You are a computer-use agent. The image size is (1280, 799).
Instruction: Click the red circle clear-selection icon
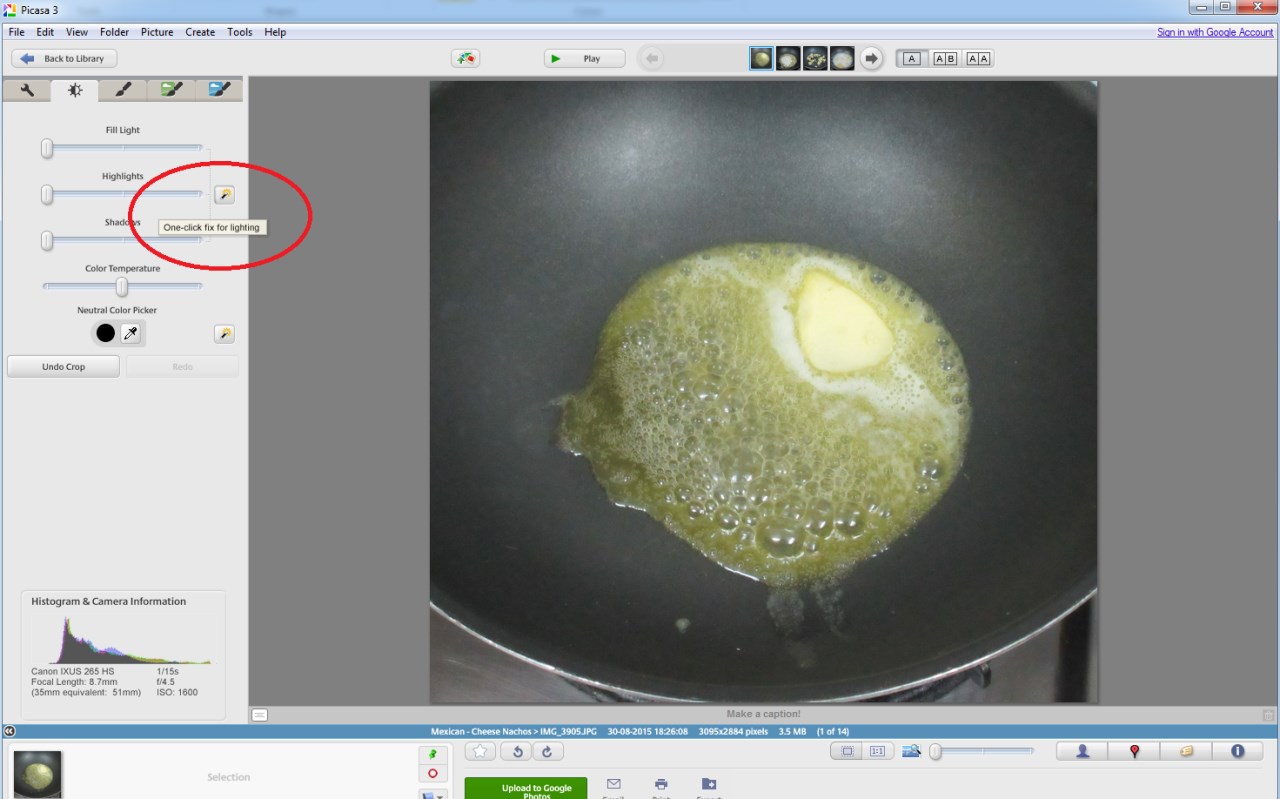[x=432, y=774]
